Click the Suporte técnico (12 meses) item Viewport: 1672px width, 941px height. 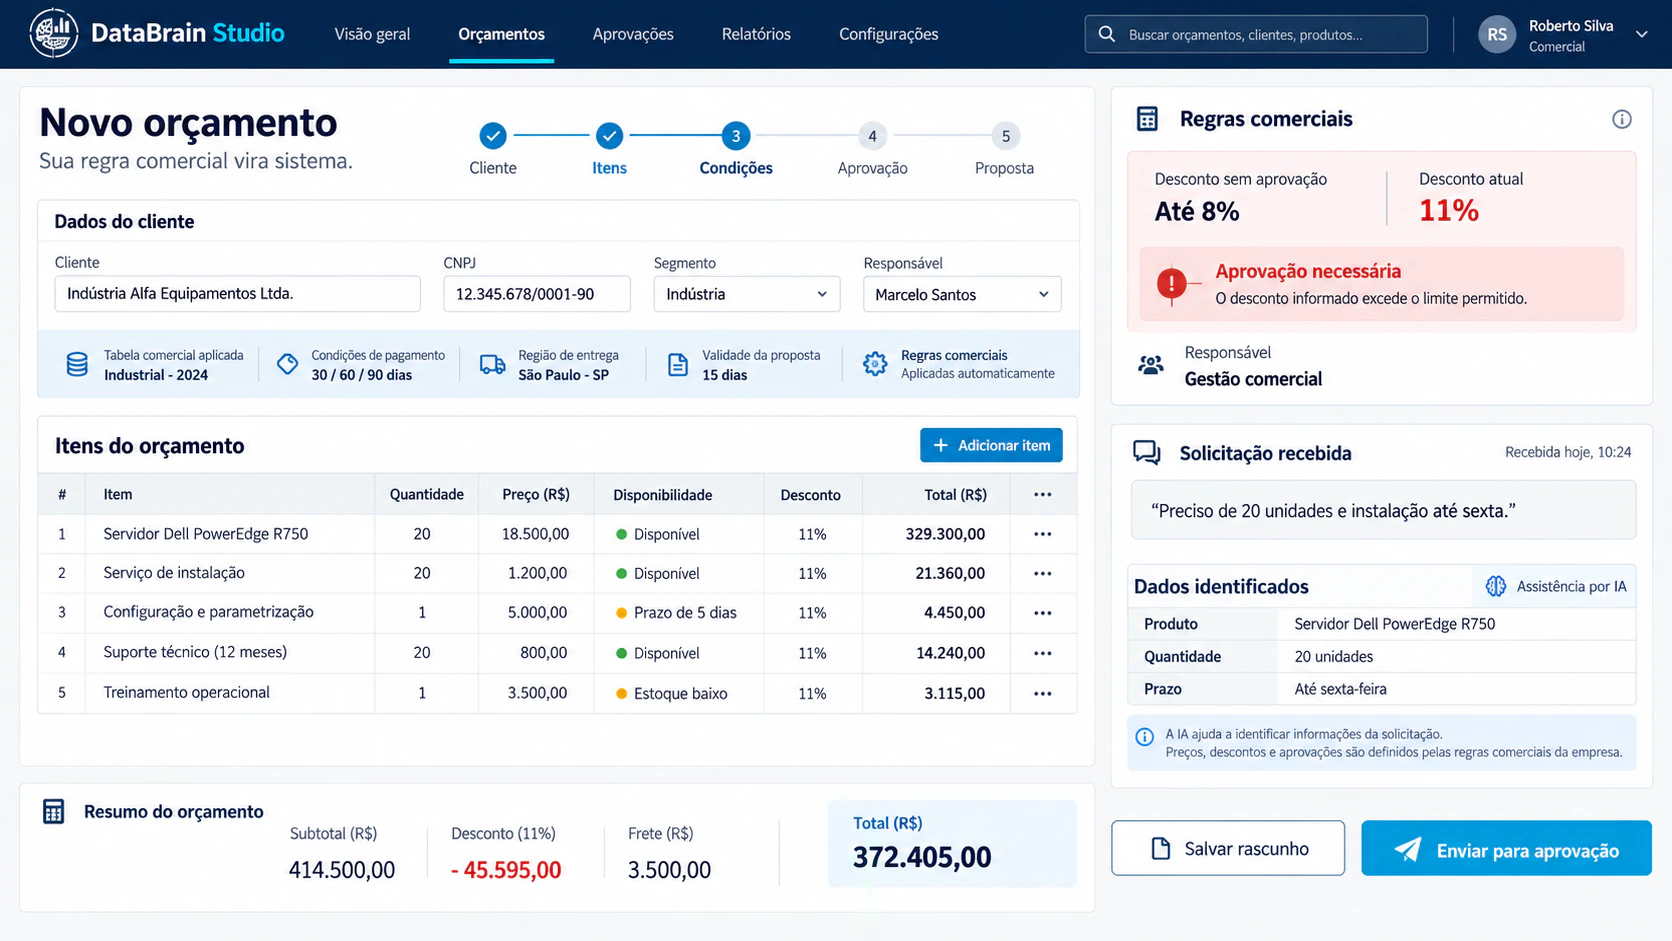195,652
